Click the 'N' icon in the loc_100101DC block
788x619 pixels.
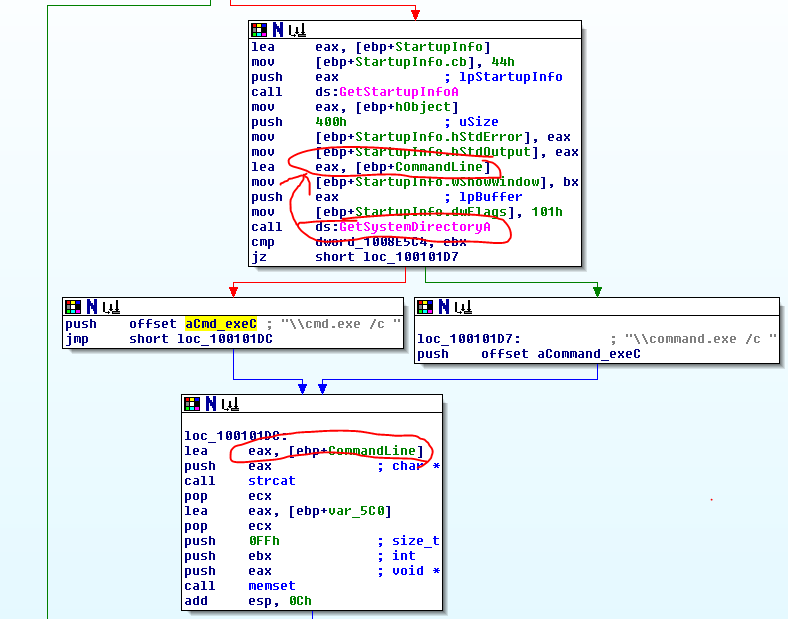[x=210, y=404]
